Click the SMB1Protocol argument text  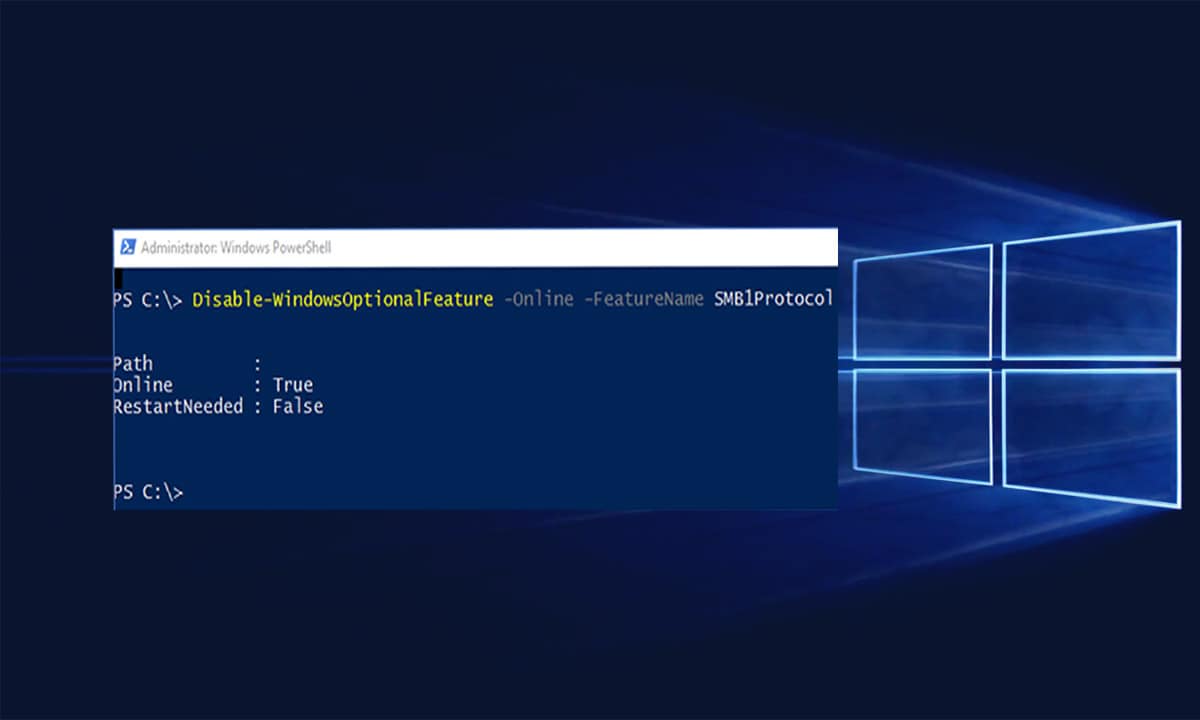(x=773, y=299)
